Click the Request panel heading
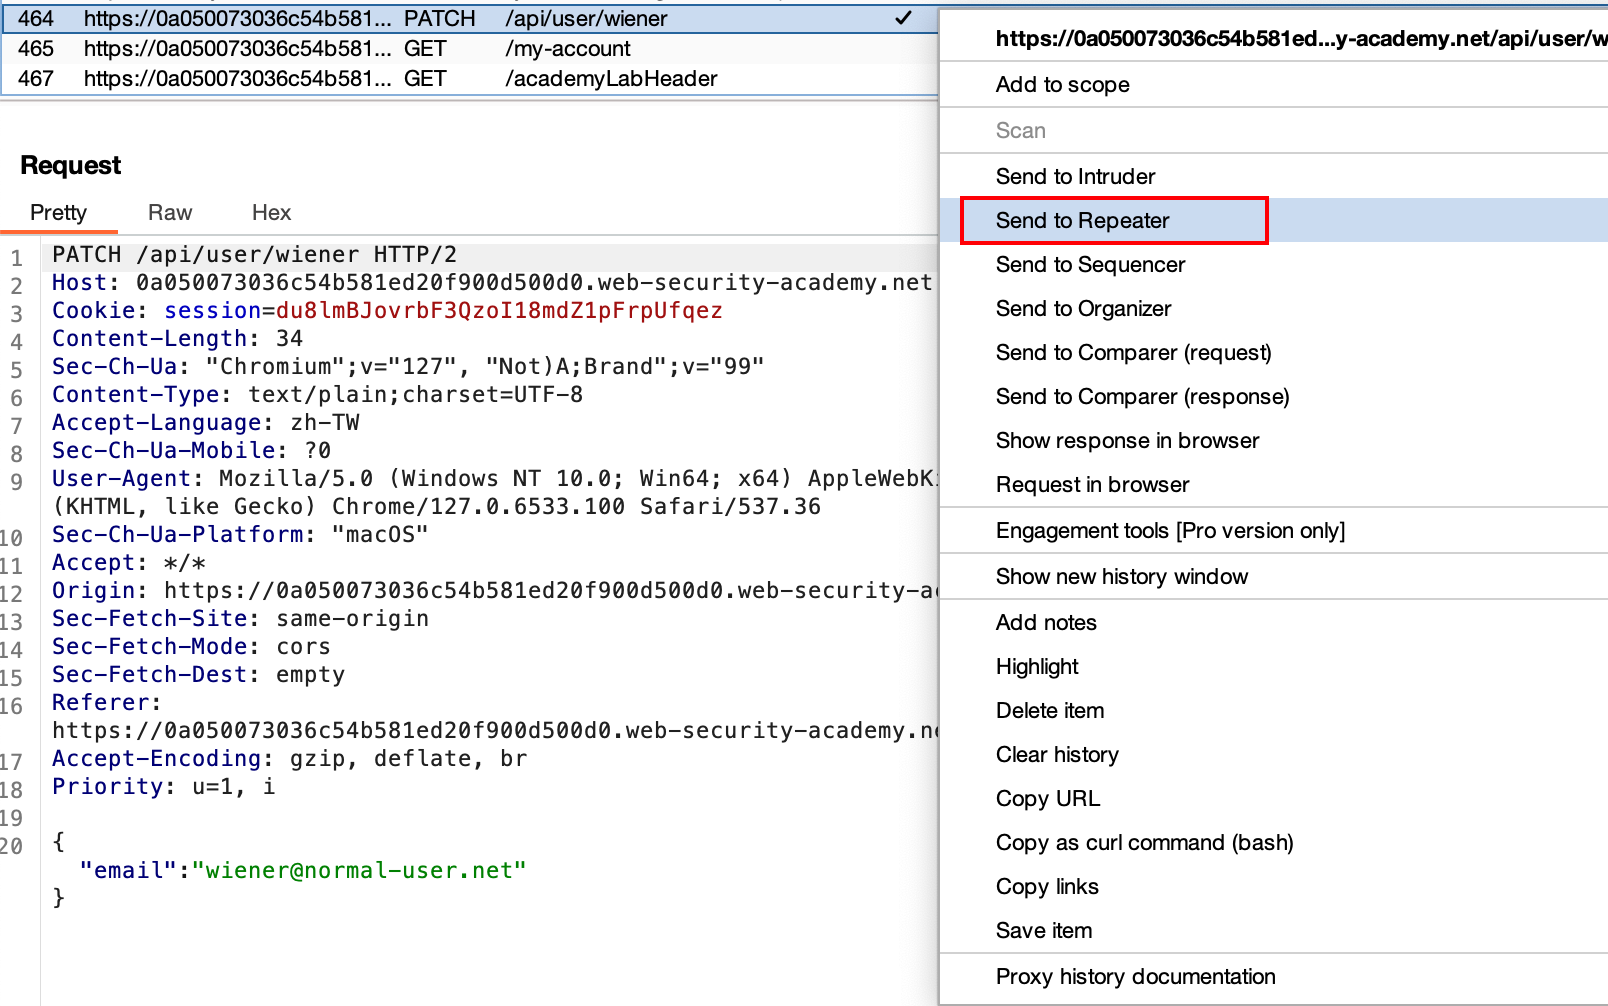The image size is (1608, 1006). [x=71, y=165]
